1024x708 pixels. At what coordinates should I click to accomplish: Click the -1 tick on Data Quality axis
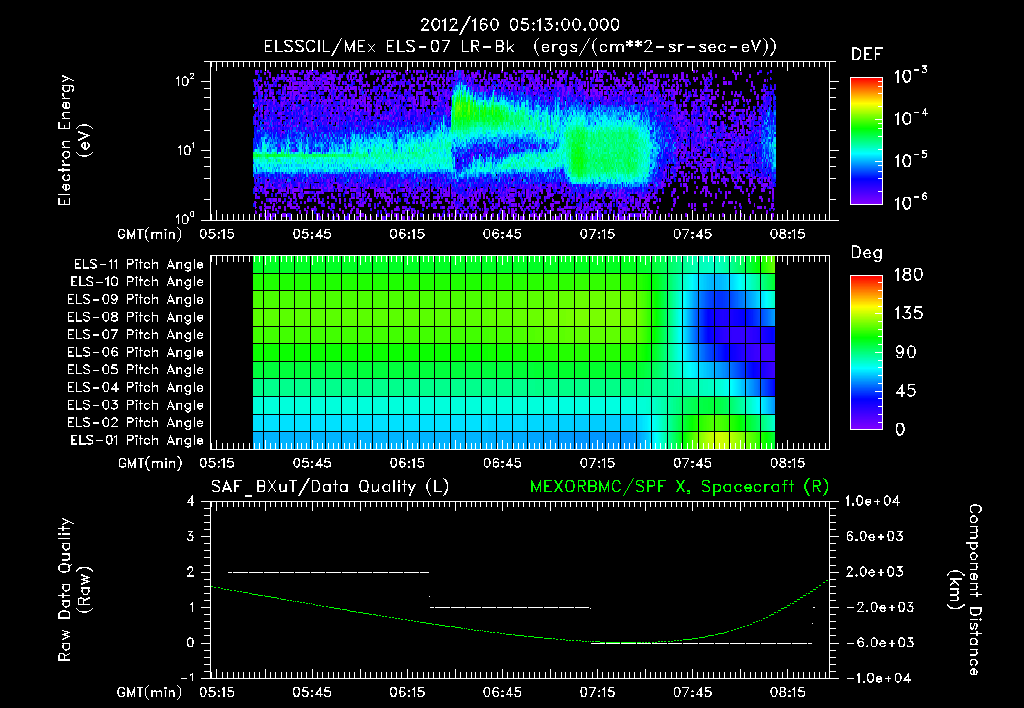click(x=187, y=677)
